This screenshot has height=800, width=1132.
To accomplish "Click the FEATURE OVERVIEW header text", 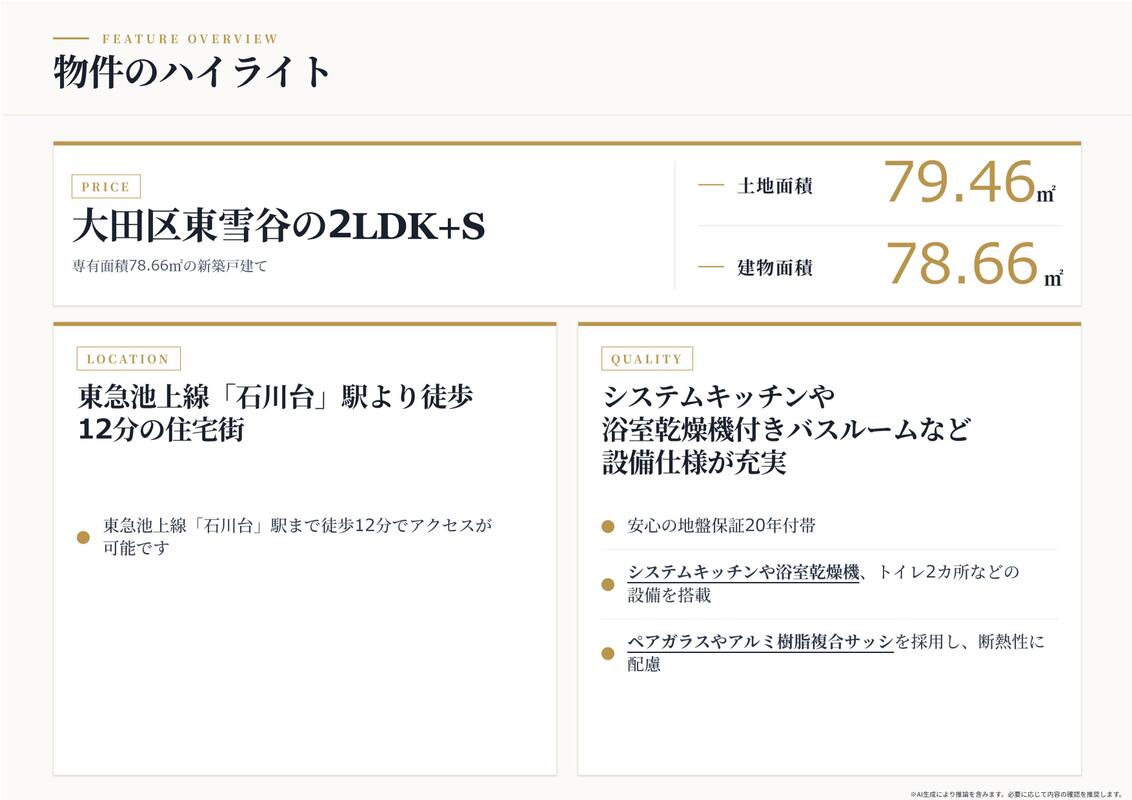I will (190, 39).
